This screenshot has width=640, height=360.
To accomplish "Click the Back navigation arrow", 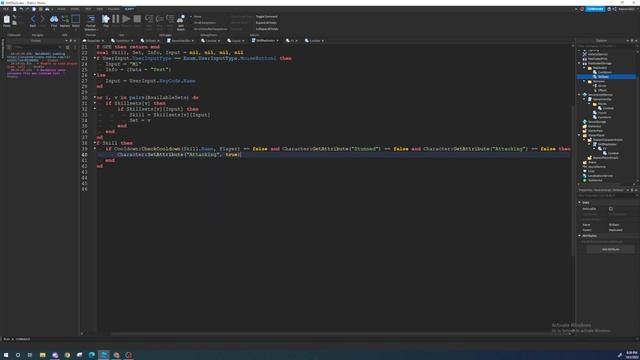I will point(33,19).
